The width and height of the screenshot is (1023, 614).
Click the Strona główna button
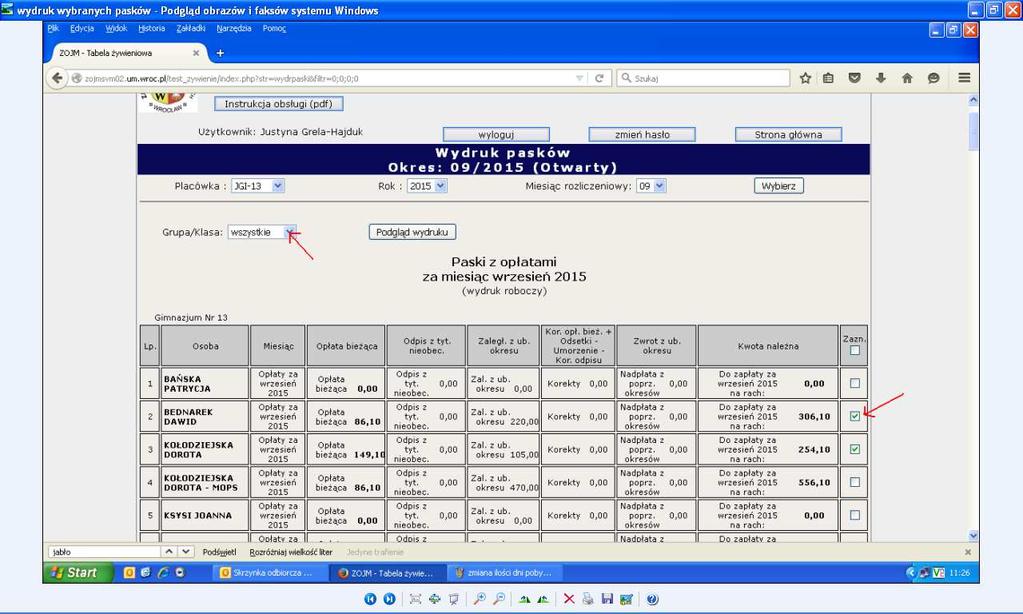pos(788,134)
